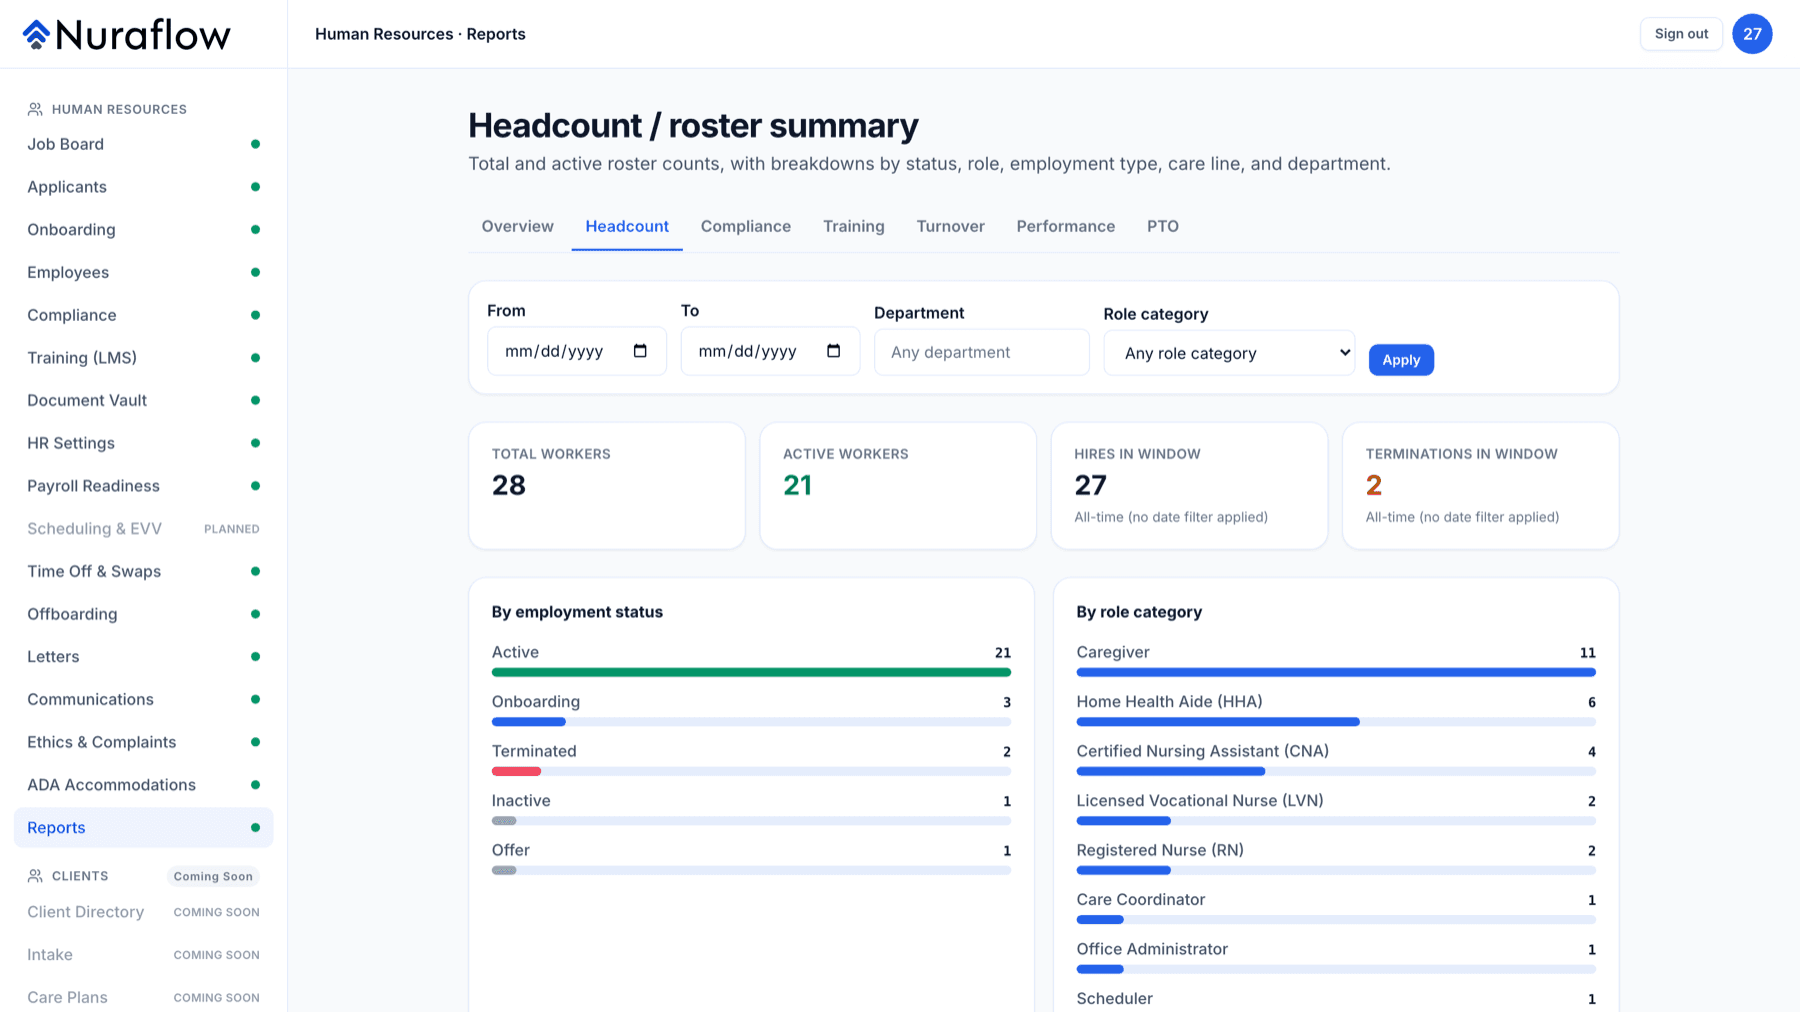
Task: Click the Clients section people icon
Action: click(x=35, y=876)
